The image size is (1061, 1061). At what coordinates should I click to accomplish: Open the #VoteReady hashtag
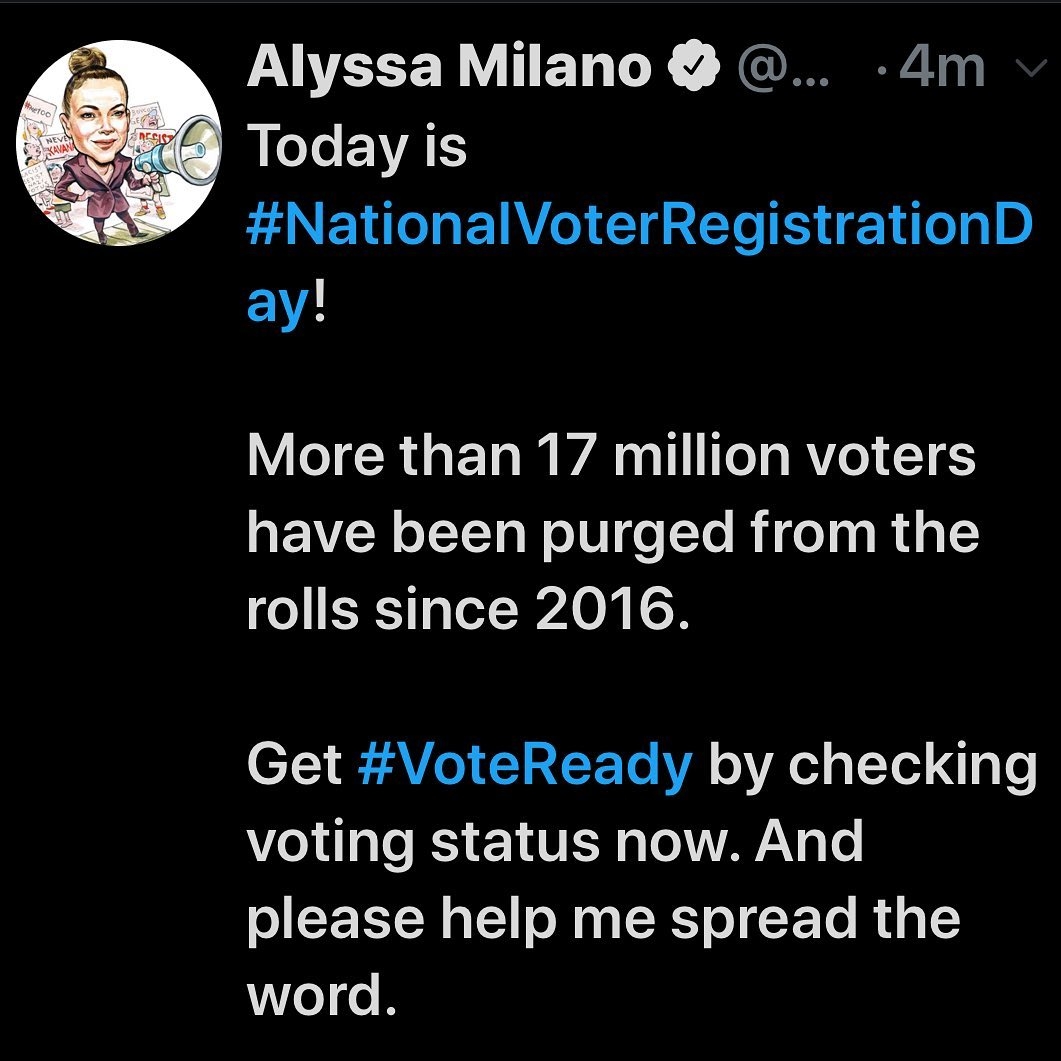click(x=524, y=767)
